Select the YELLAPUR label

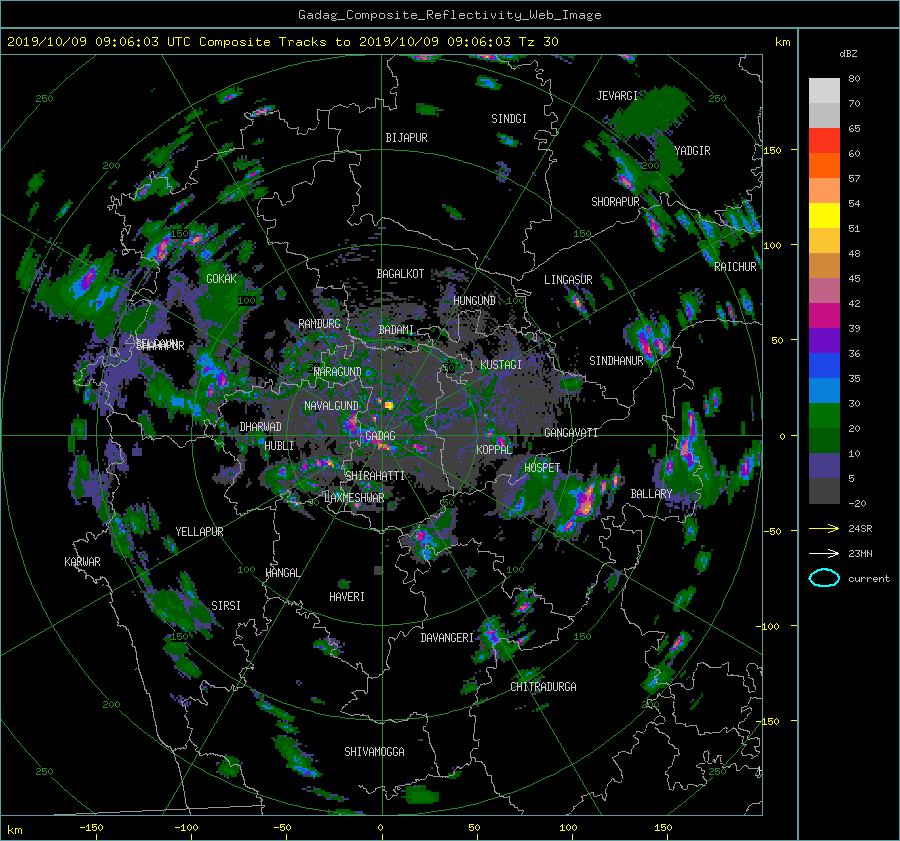(199, 532)
